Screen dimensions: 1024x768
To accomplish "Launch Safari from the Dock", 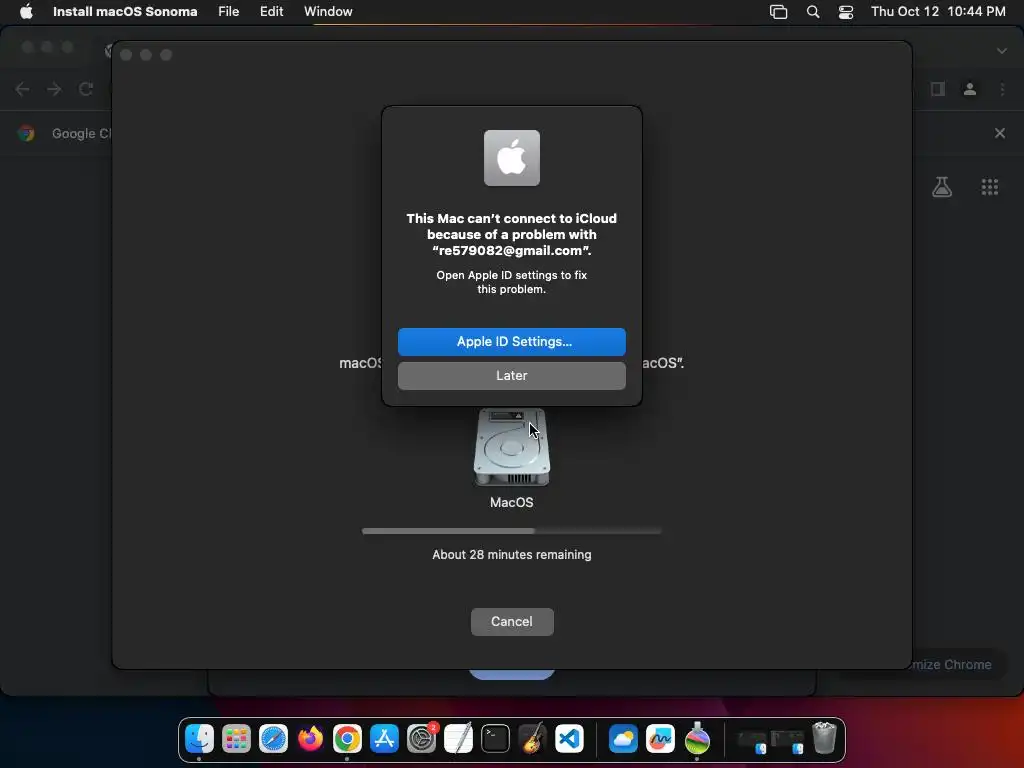I will point(273,739).
